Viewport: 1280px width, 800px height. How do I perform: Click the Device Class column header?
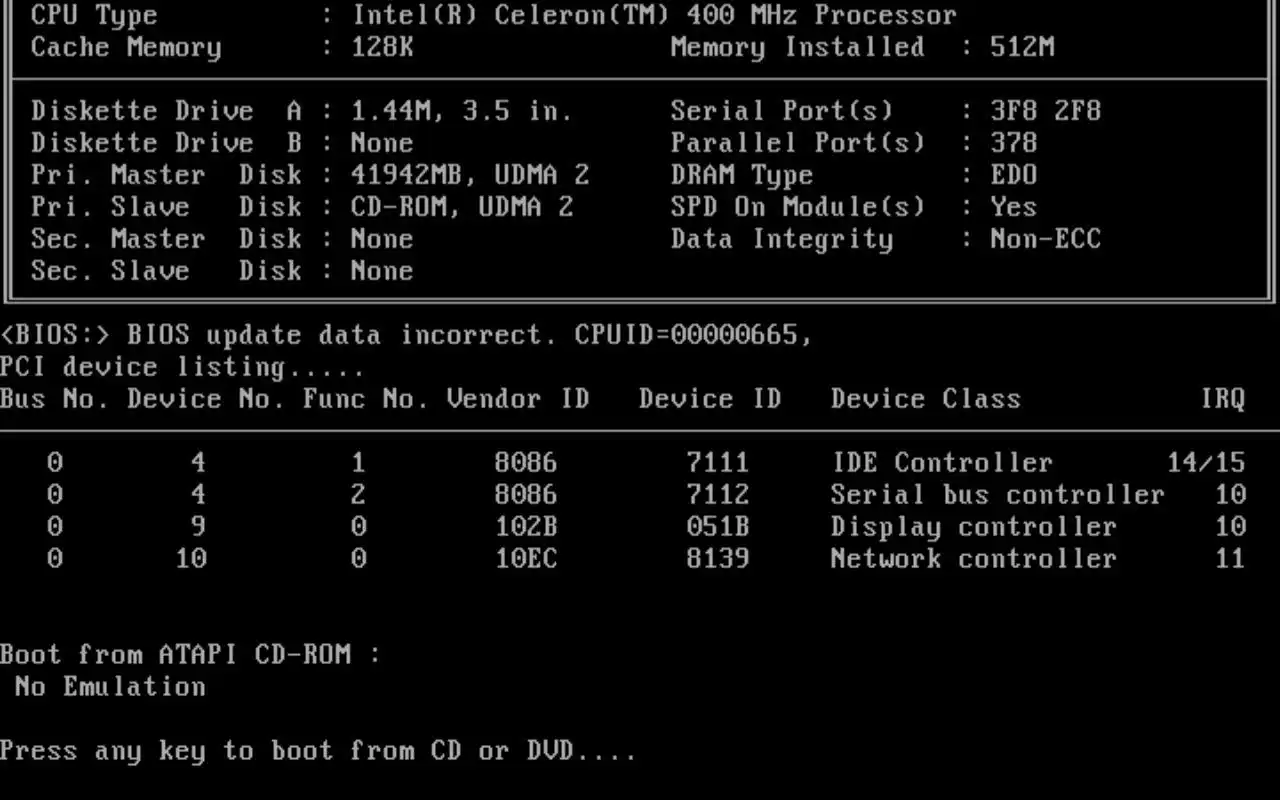click(925, 399)
